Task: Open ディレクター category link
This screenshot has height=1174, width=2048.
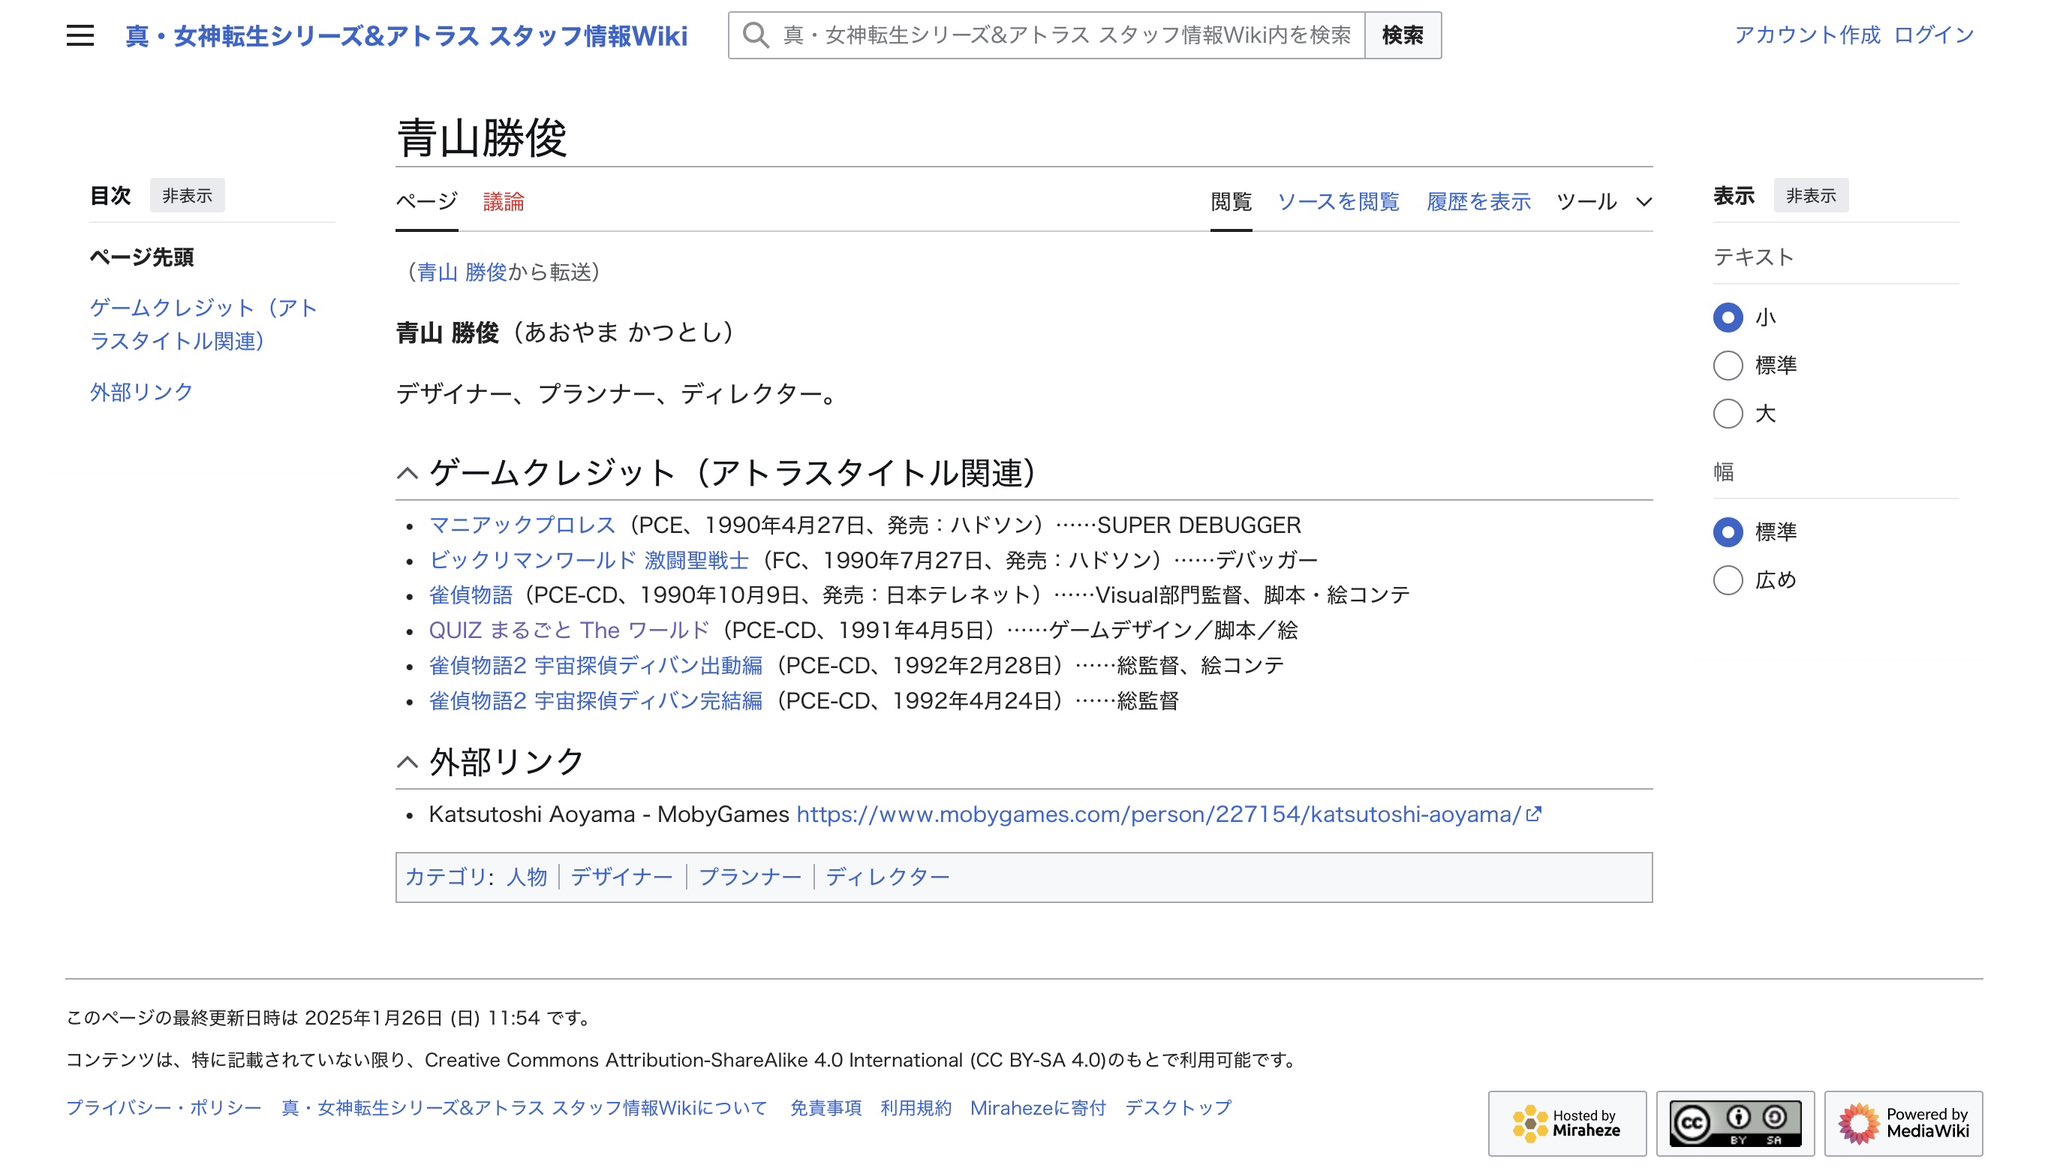Action: [x=888, y=877]
